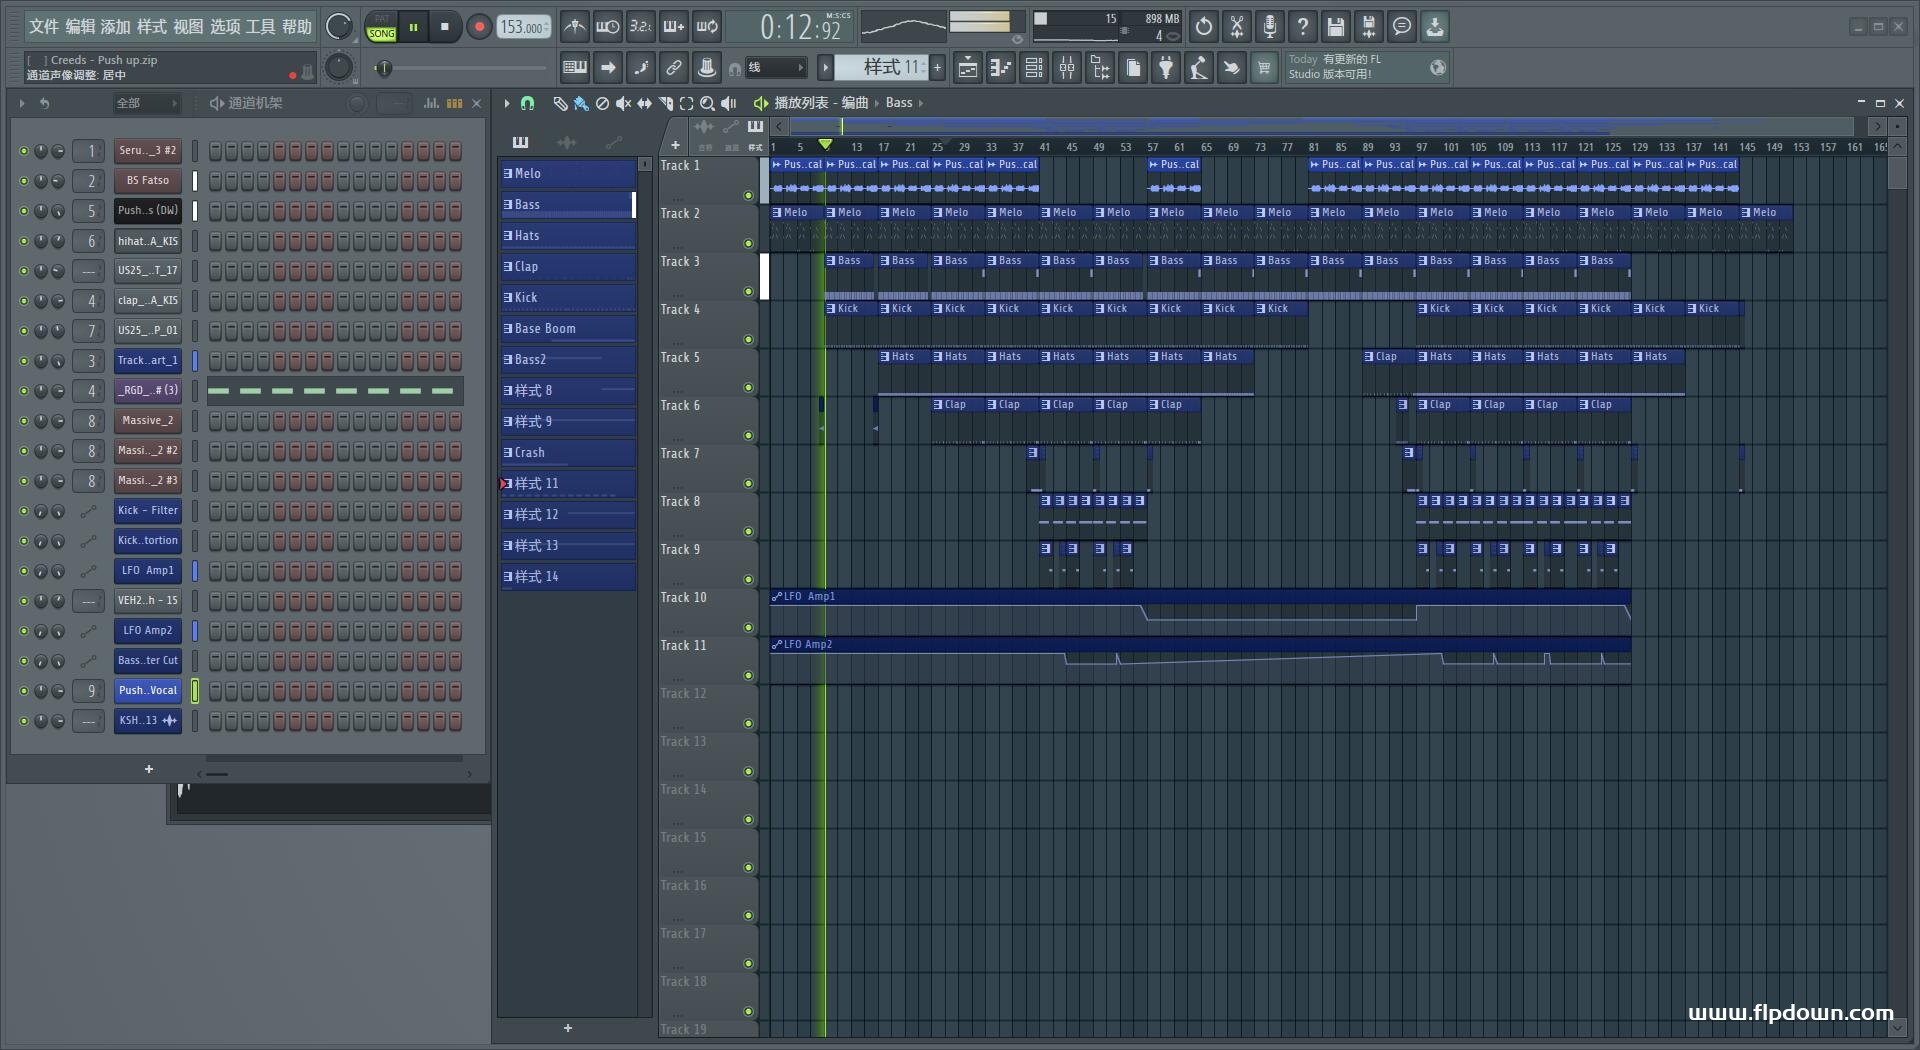Open the snap setting 线 dropdown
Screen dimensions: 1920x1050
[x=776, y=68]
